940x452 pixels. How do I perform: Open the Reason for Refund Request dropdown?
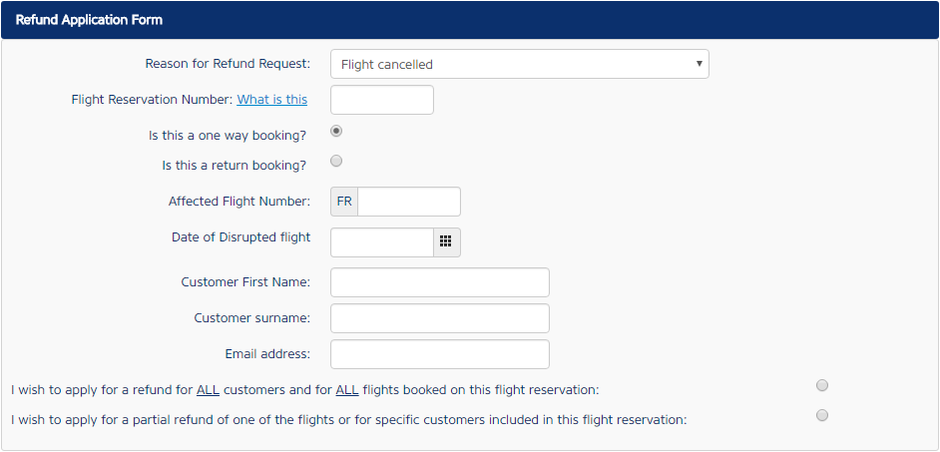pyautogui.click(x=518, y=64)
